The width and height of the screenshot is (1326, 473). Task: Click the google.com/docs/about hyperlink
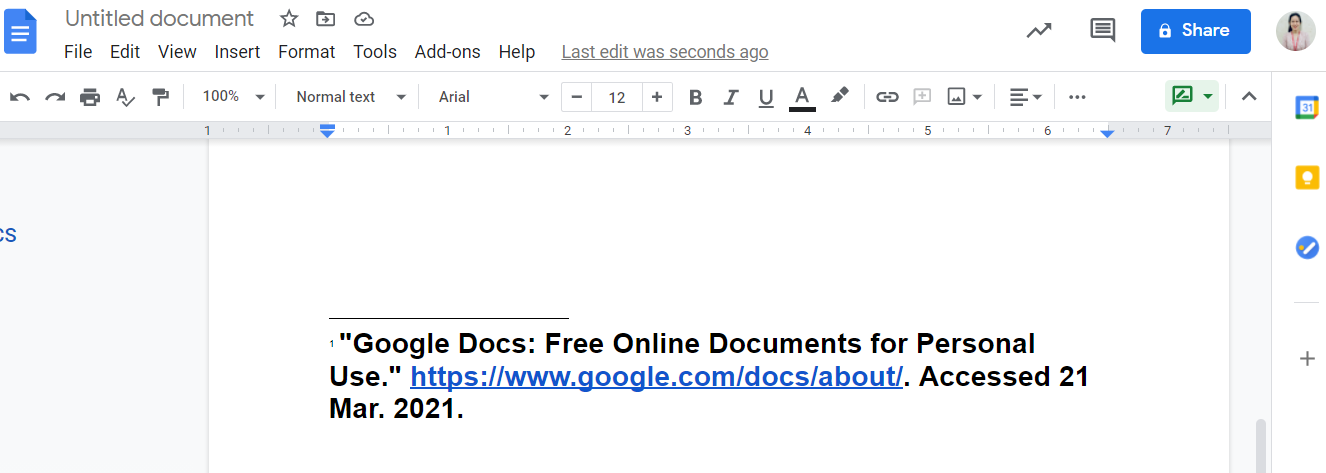click(657, 377)
